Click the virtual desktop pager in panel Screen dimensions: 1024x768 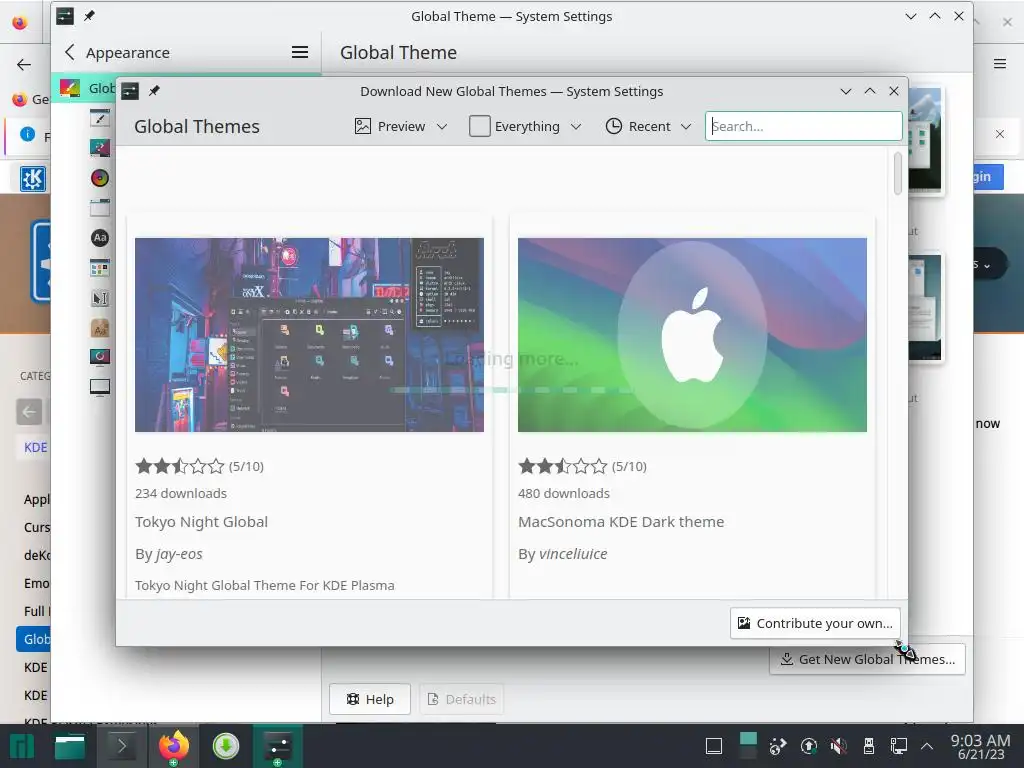(x=748, y=746)
